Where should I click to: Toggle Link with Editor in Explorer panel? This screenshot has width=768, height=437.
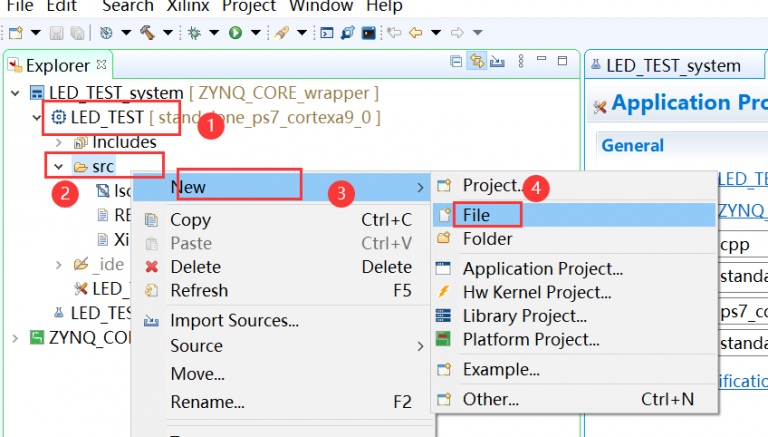[x=477, y=63]
